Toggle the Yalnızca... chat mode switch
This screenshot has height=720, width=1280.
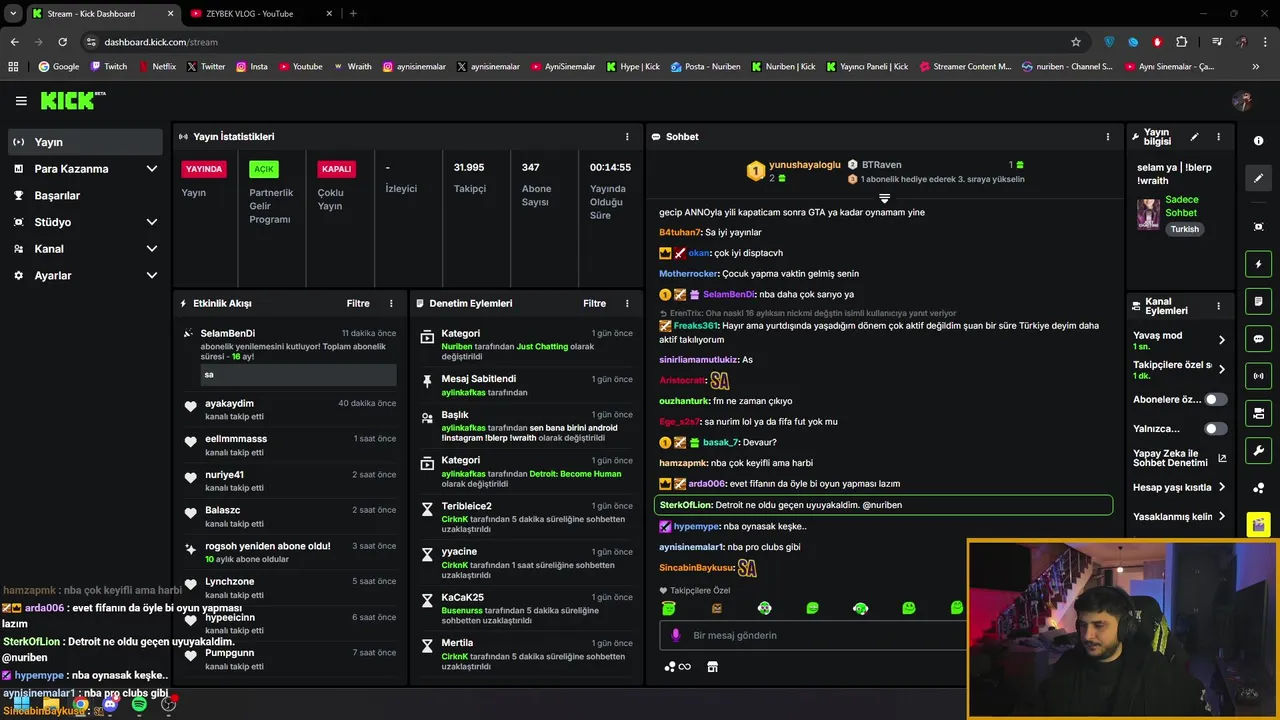[1215, 429]
